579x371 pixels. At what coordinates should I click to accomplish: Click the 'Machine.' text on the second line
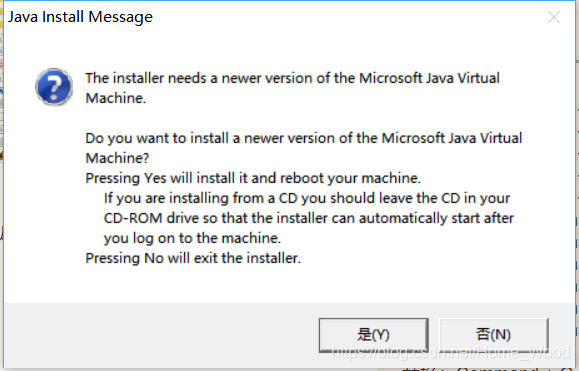[116, 98]
